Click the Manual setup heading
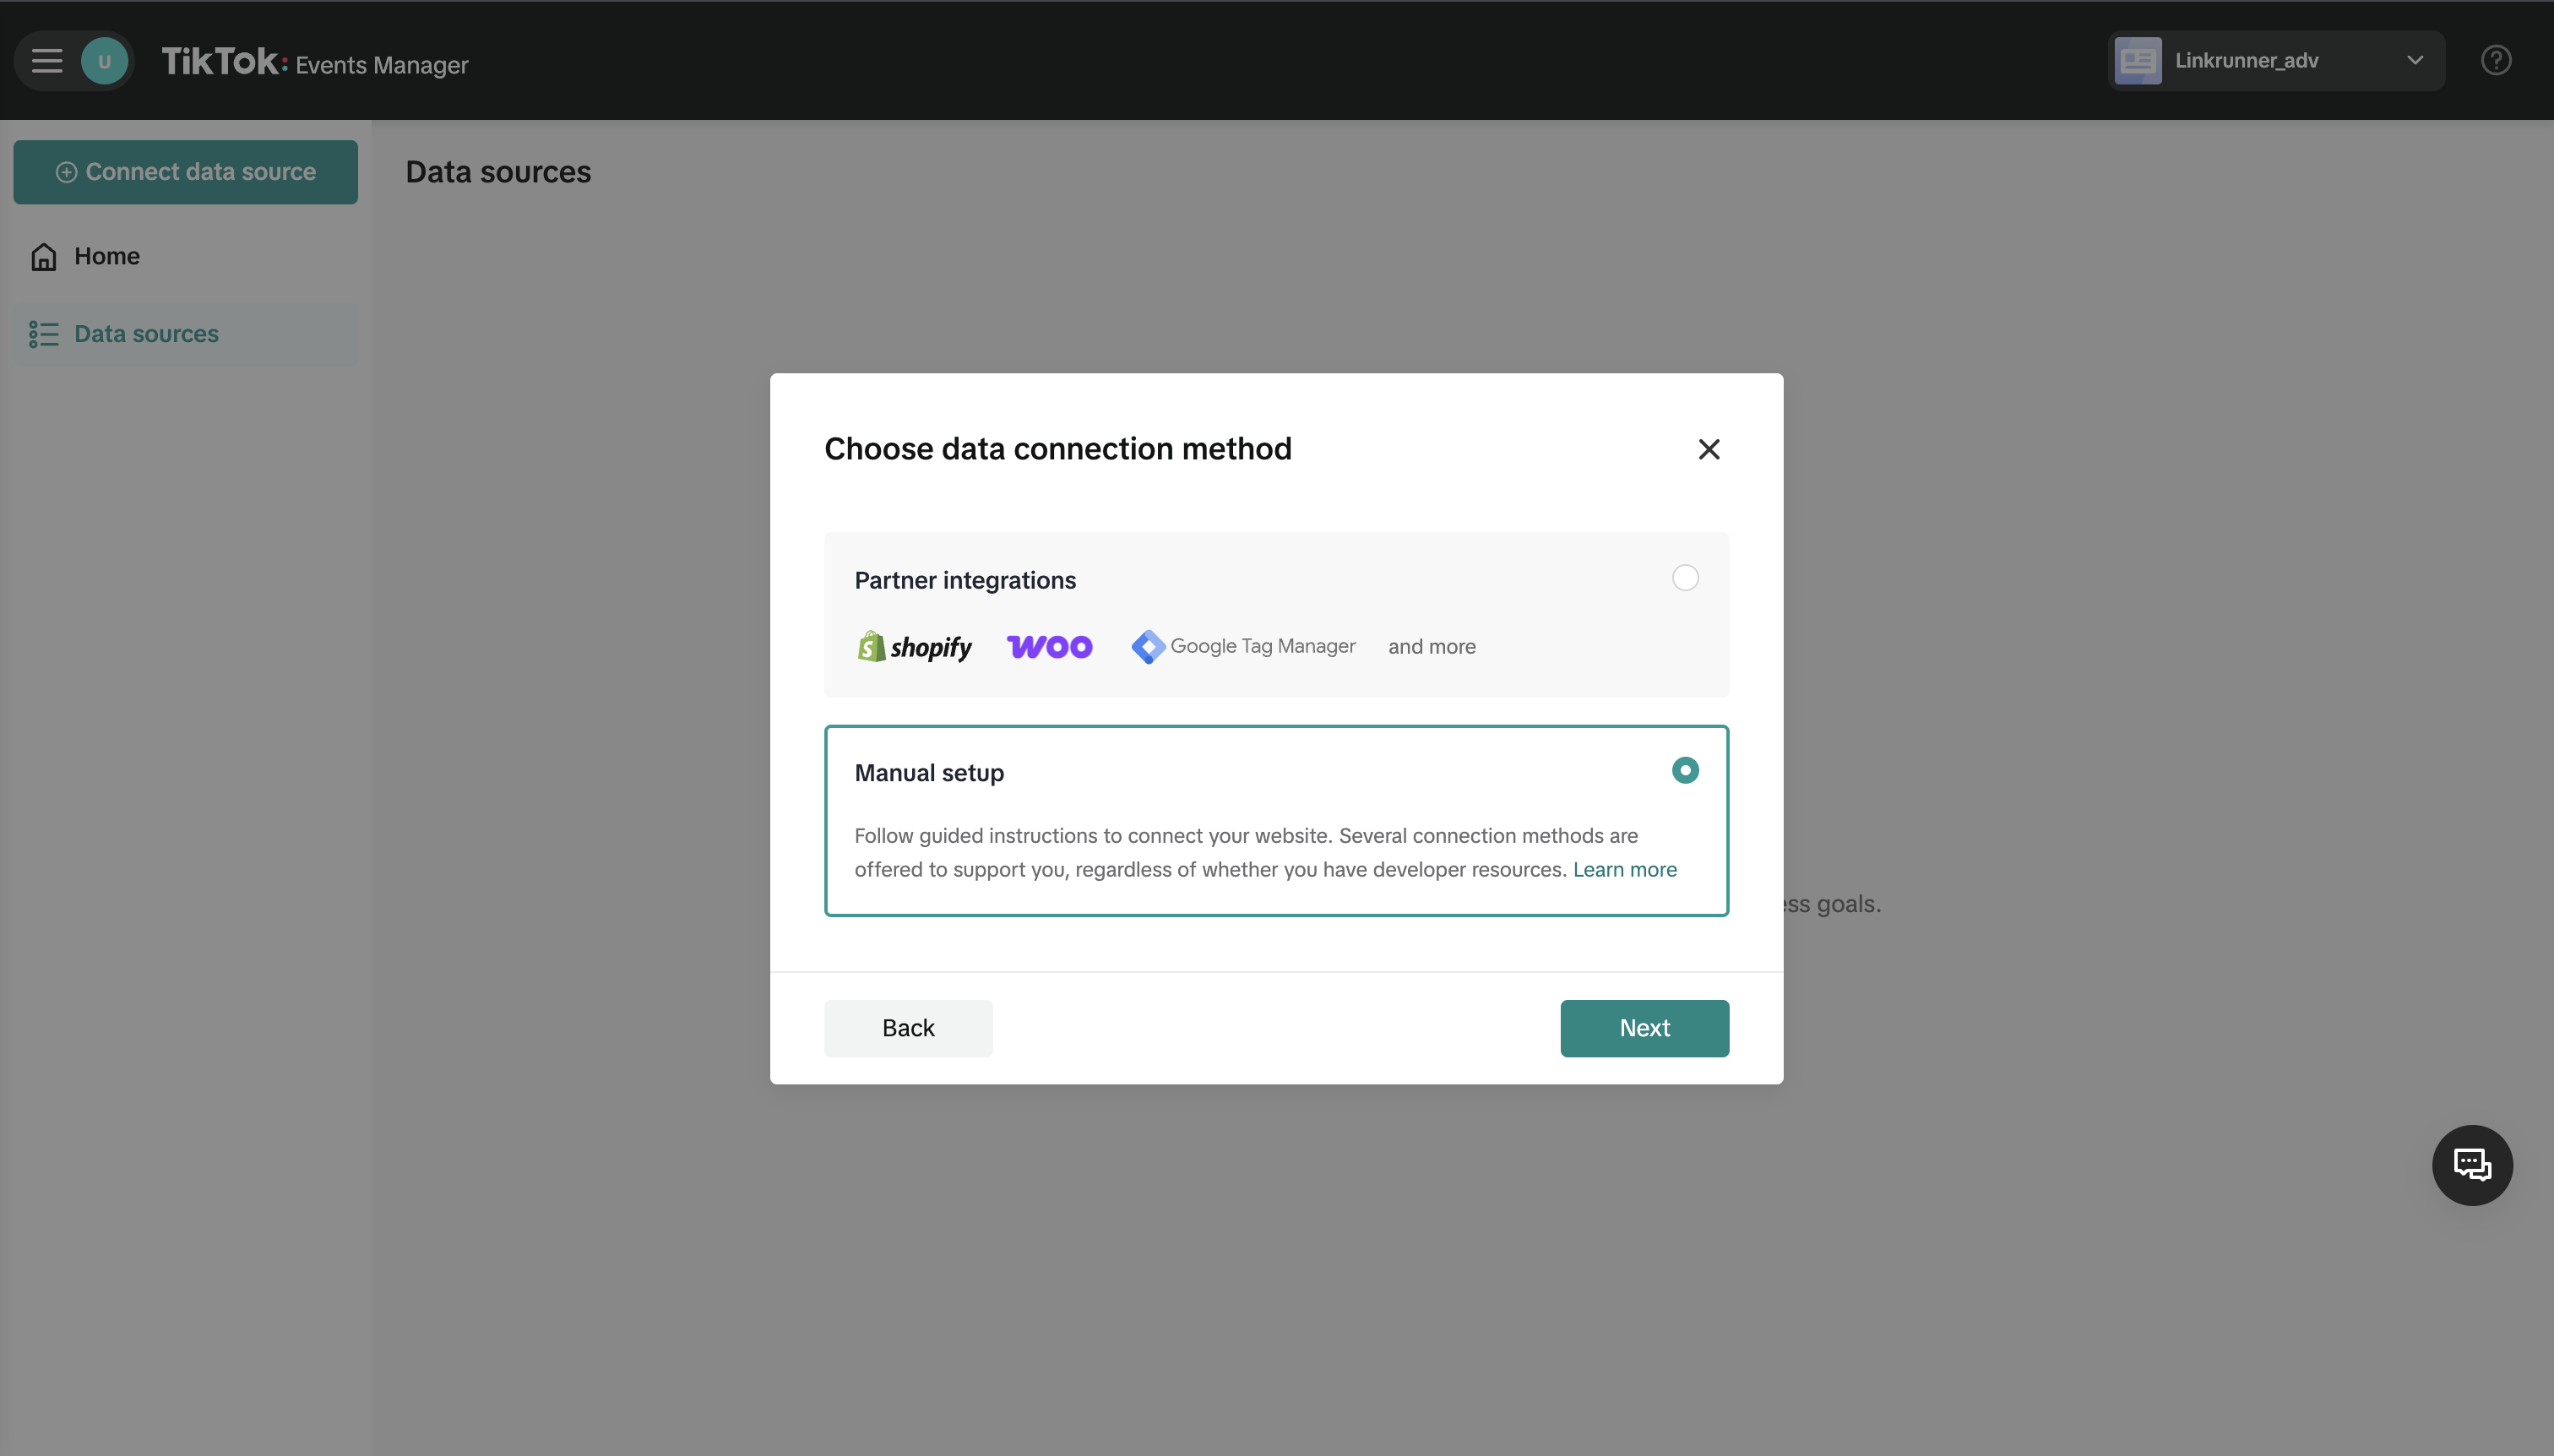This screenshot has width=2554, height=1456. (929, 773)
